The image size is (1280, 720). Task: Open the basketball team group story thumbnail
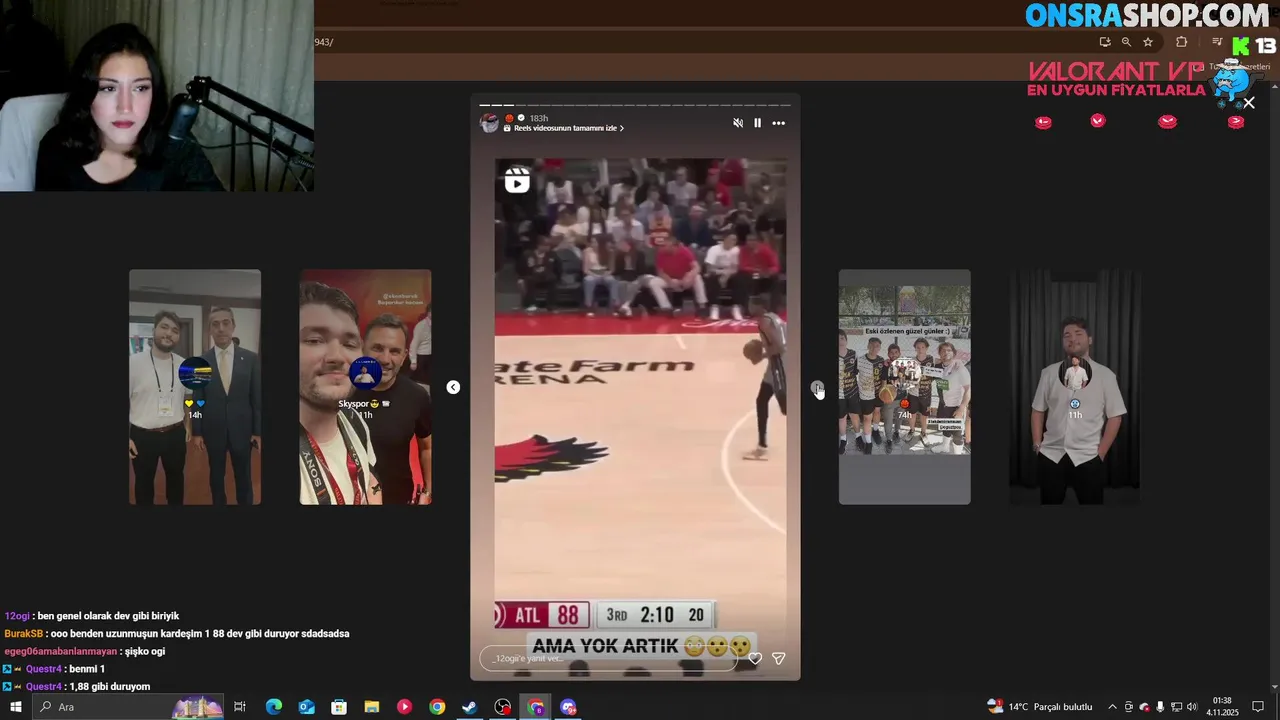904,387
